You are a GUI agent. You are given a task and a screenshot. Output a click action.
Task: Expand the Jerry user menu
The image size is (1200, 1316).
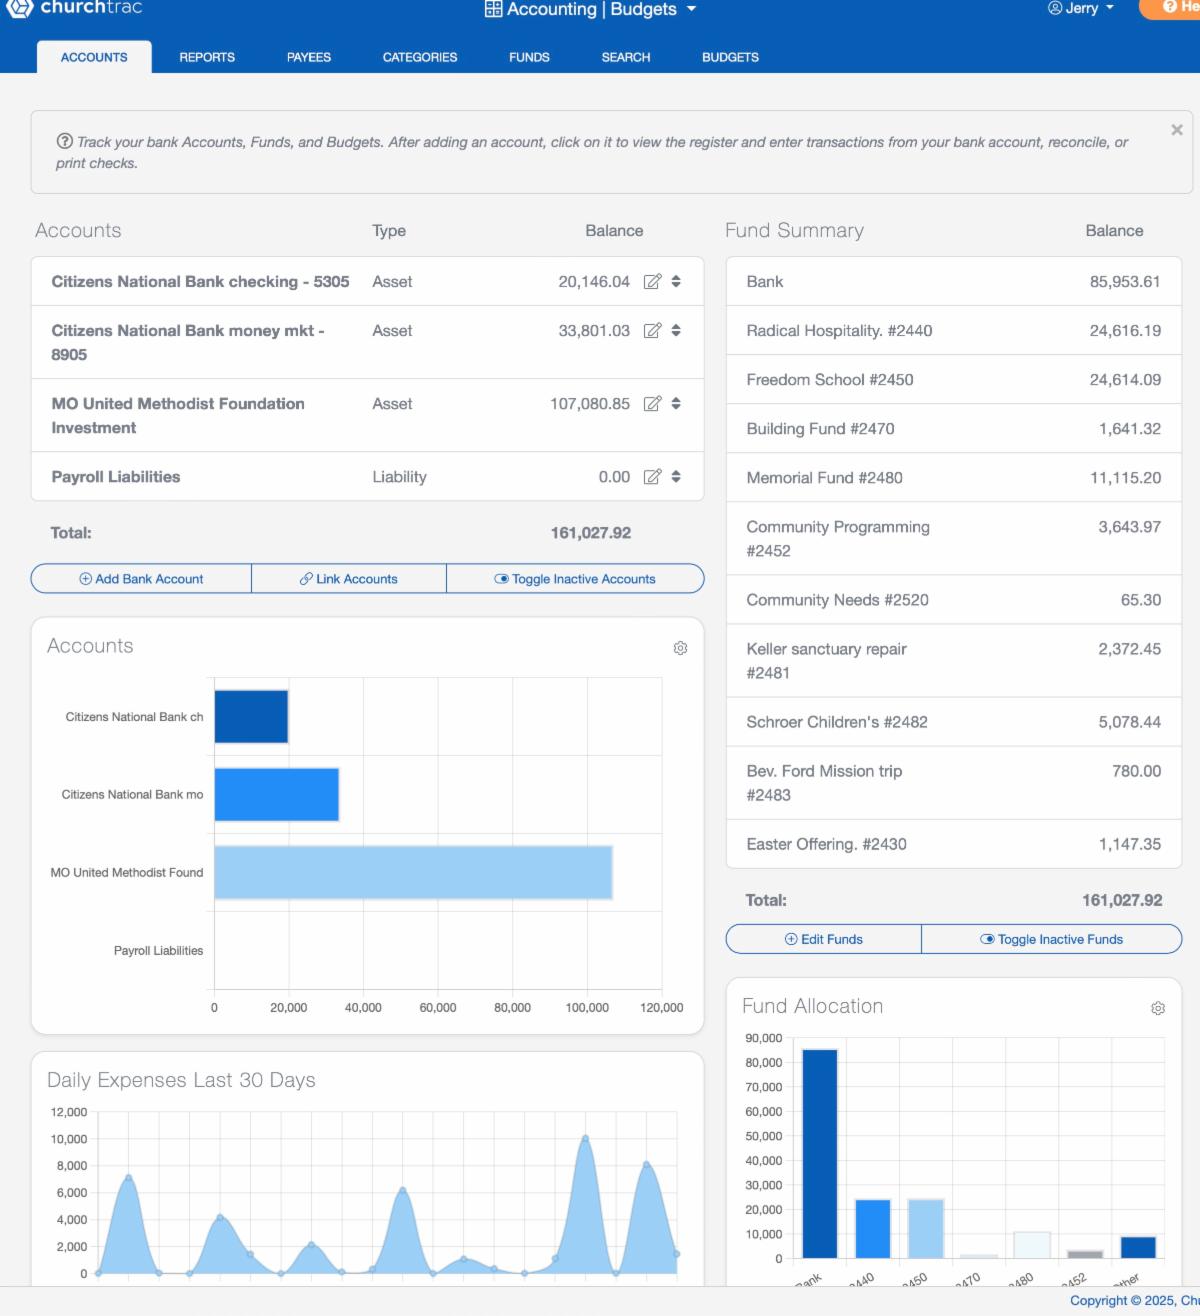pyautogui.click(x=1080, y=8)
